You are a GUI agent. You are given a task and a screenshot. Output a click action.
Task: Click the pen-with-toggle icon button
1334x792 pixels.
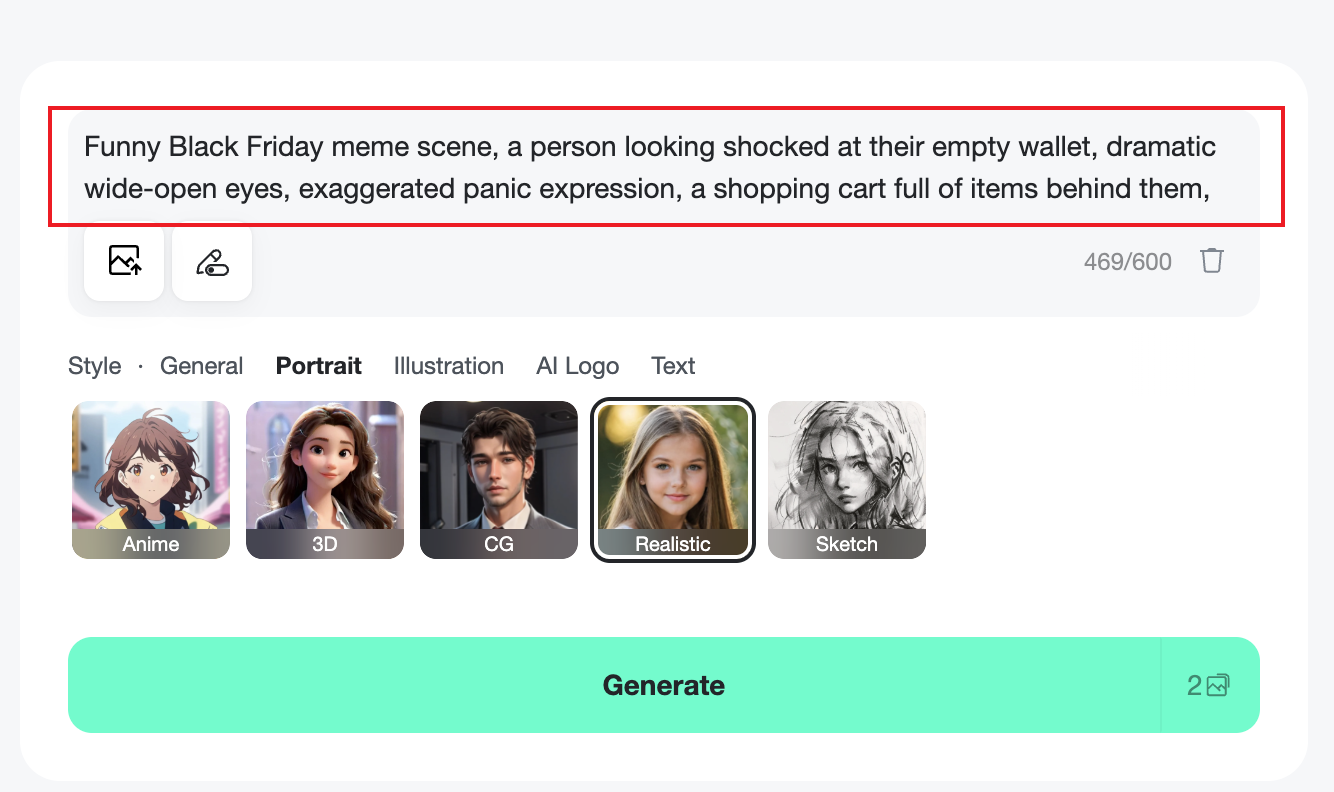tap(212, 261)
